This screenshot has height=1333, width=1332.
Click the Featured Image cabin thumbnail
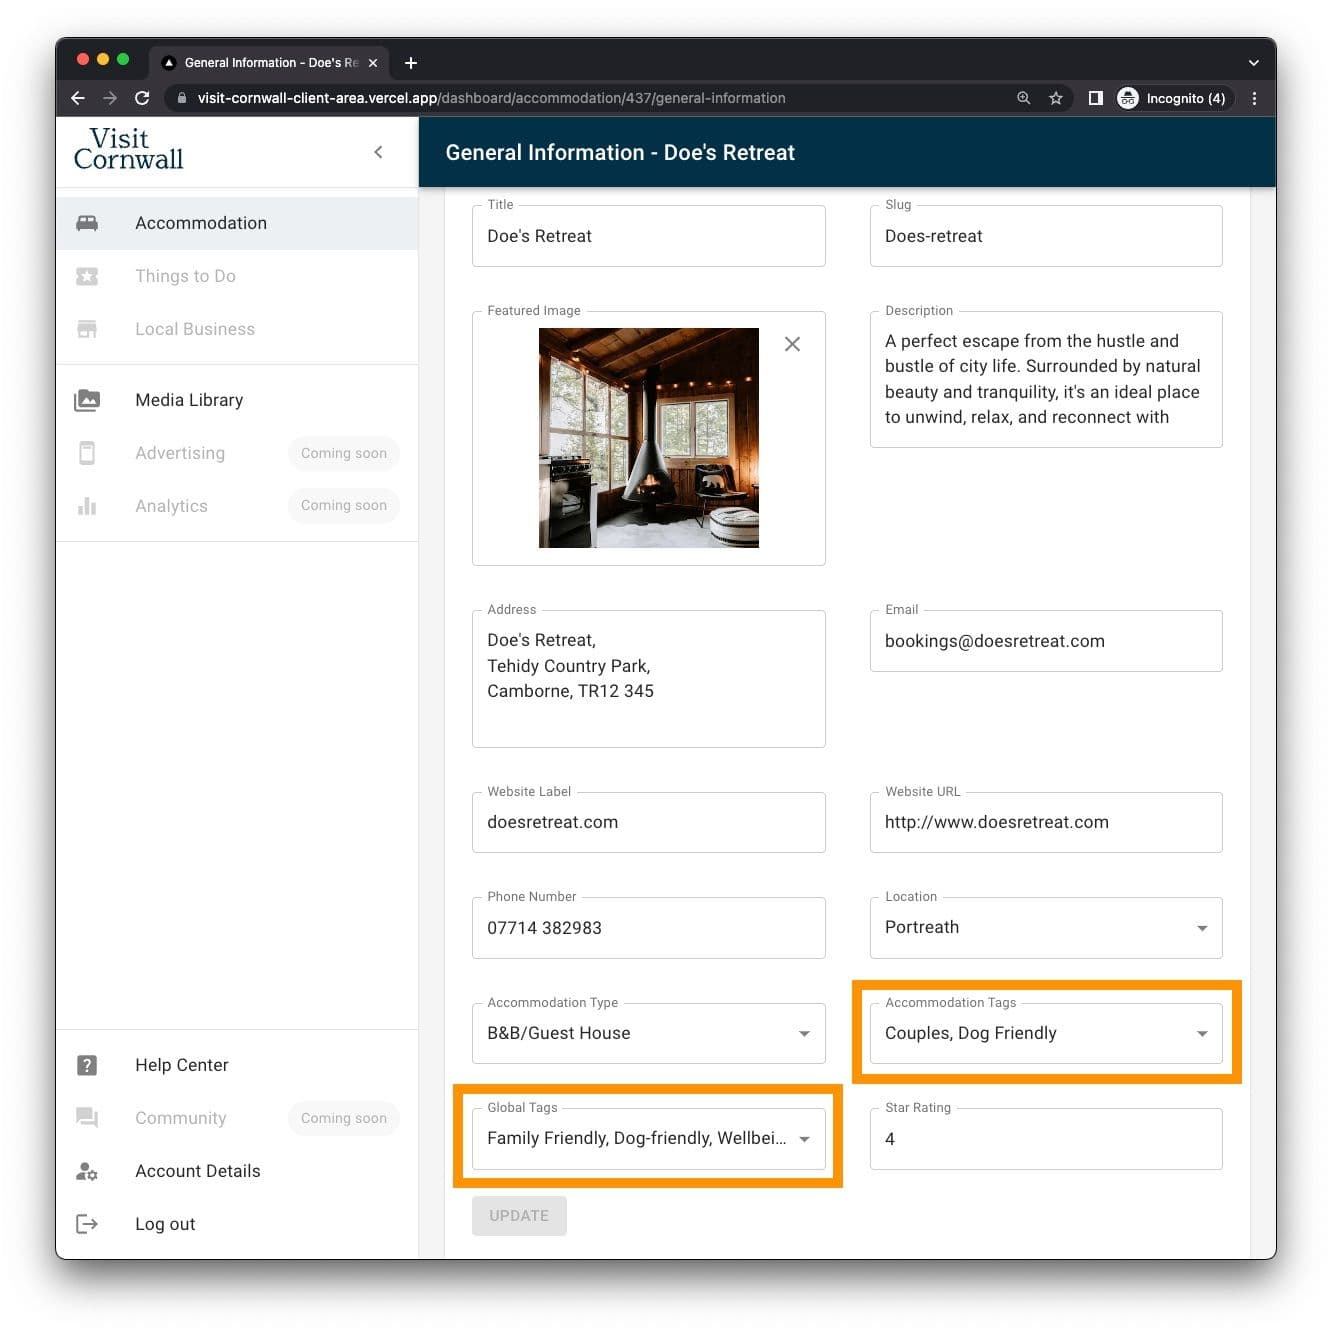[x=648, y=438]
